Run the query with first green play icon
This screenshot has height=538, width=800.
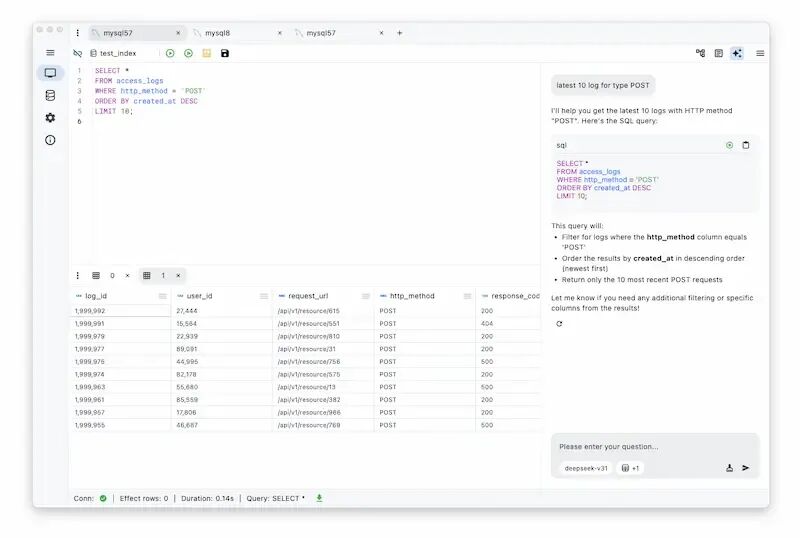coord(170,53)
